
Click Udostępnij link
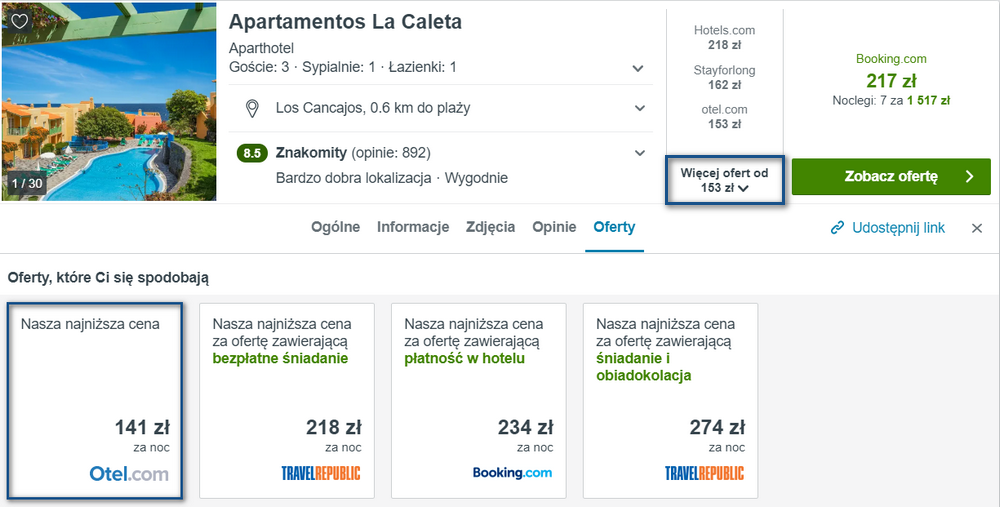pyautogui.click(x=899, y=228)
